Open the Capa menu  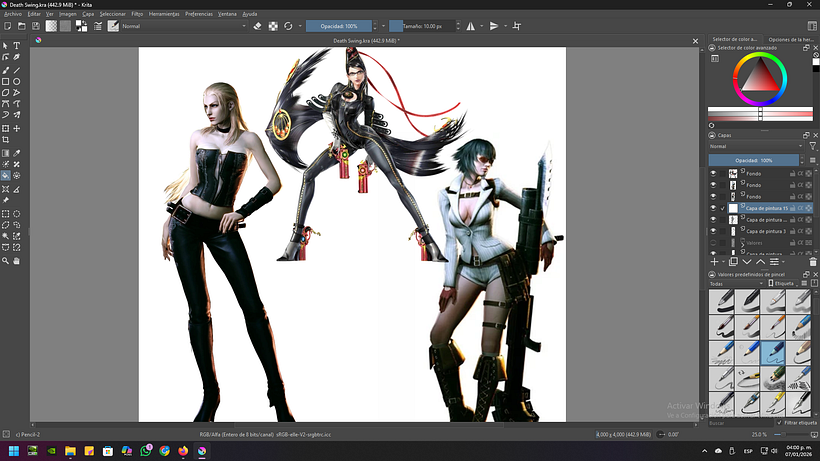pyautogui.click(x=88, y=14)
